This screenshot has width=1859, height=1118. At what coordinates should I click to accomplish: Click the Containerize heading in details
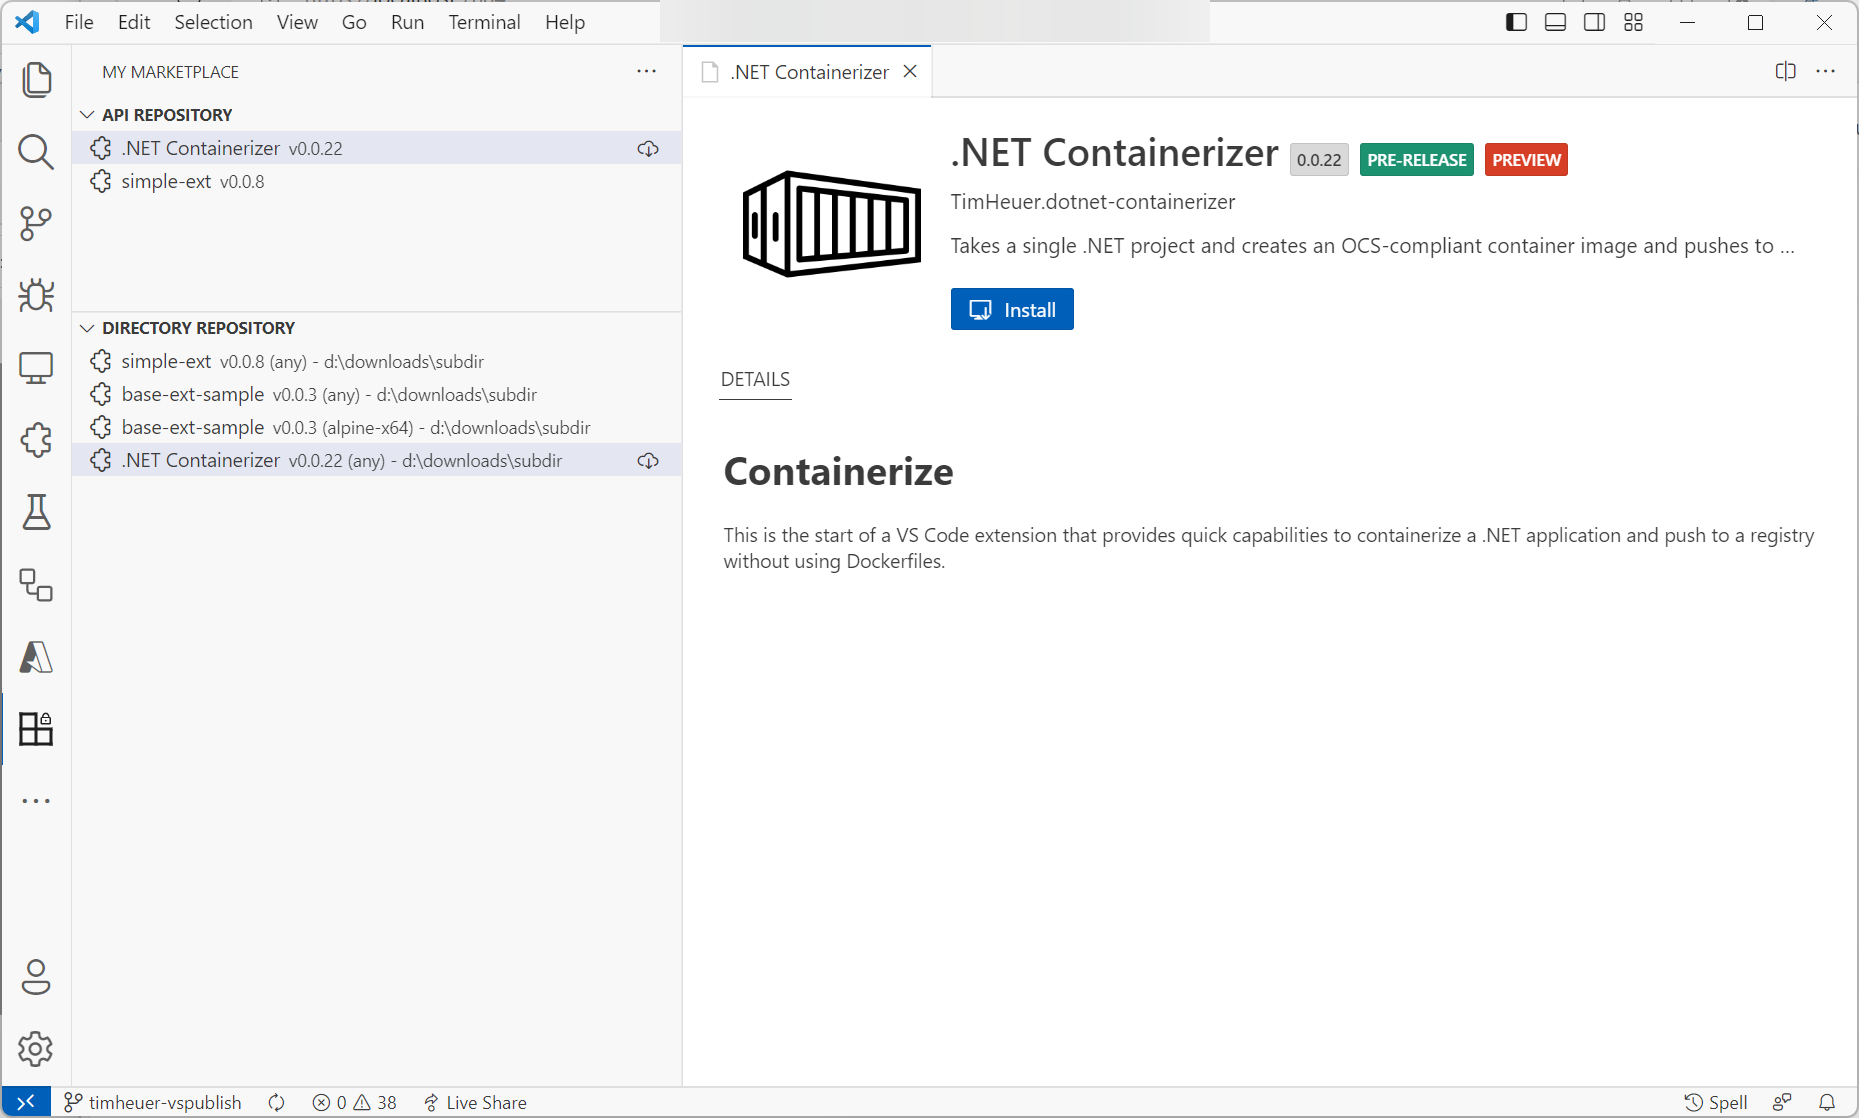click(x=838, y=472)
